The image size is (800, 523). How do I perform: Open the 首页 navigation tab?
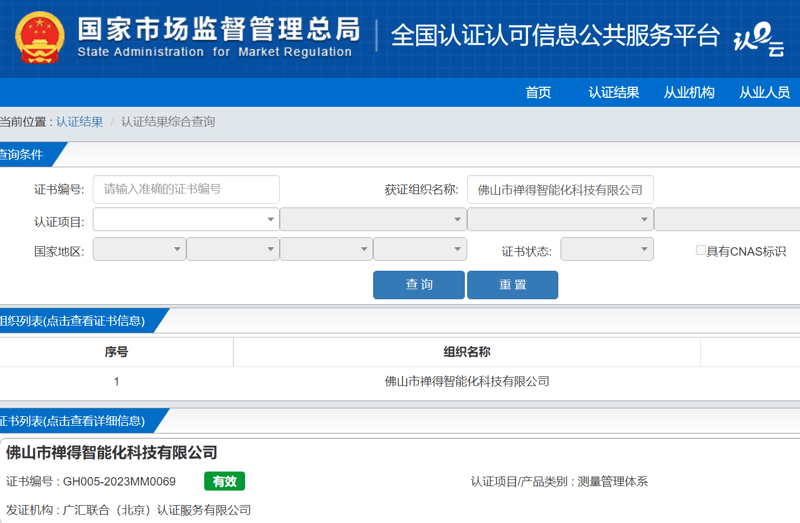(x=538, y=92)
